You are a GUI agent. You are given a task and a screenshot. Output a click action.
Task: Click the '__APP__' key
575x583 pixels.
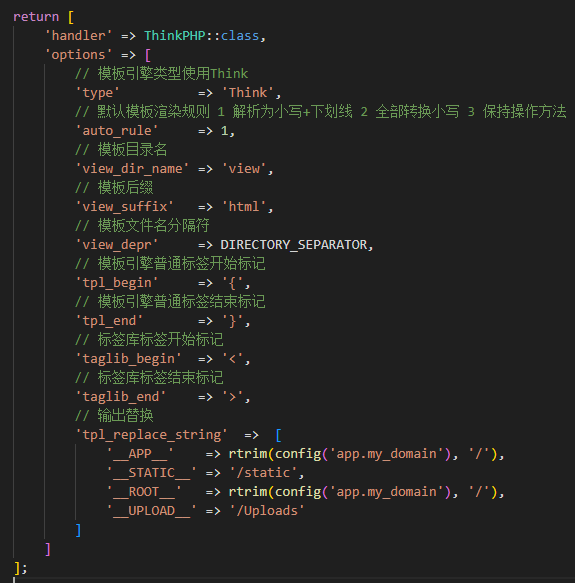[140, 454]
